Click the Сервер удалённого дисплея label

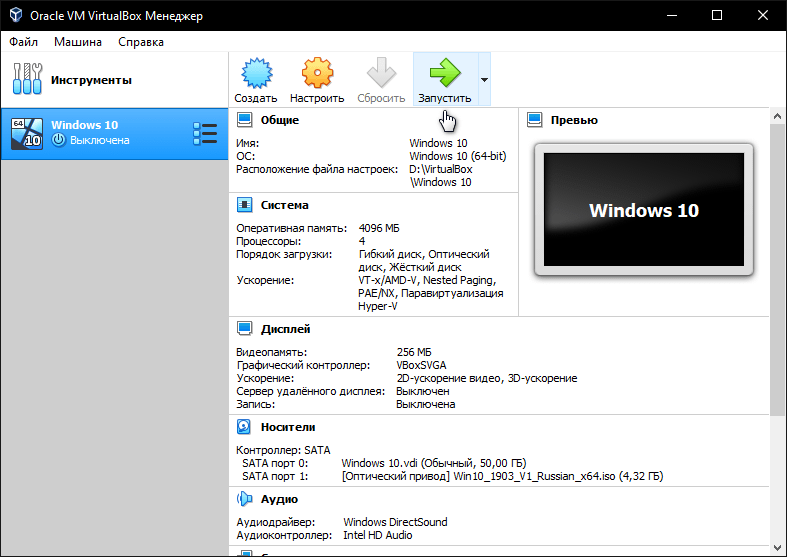click(311, 391)
